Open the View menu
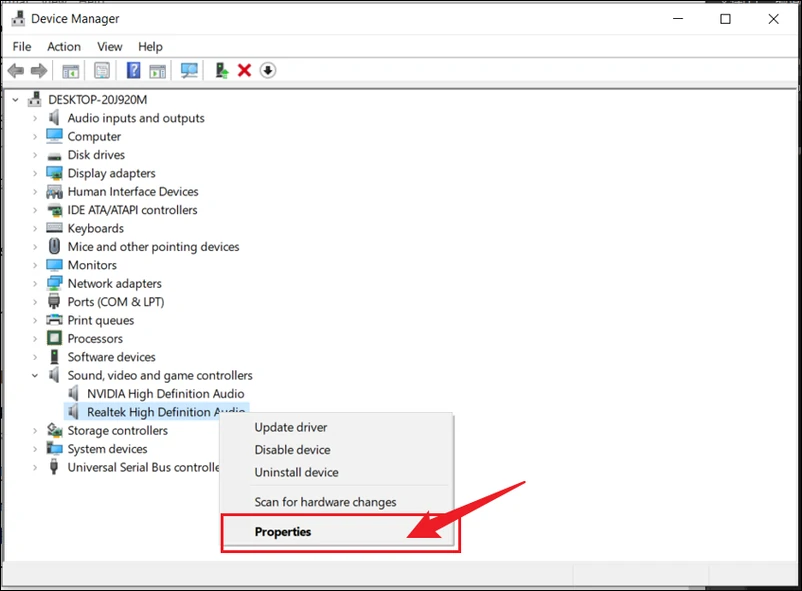 pyautogui.click(x=110, y=46)
